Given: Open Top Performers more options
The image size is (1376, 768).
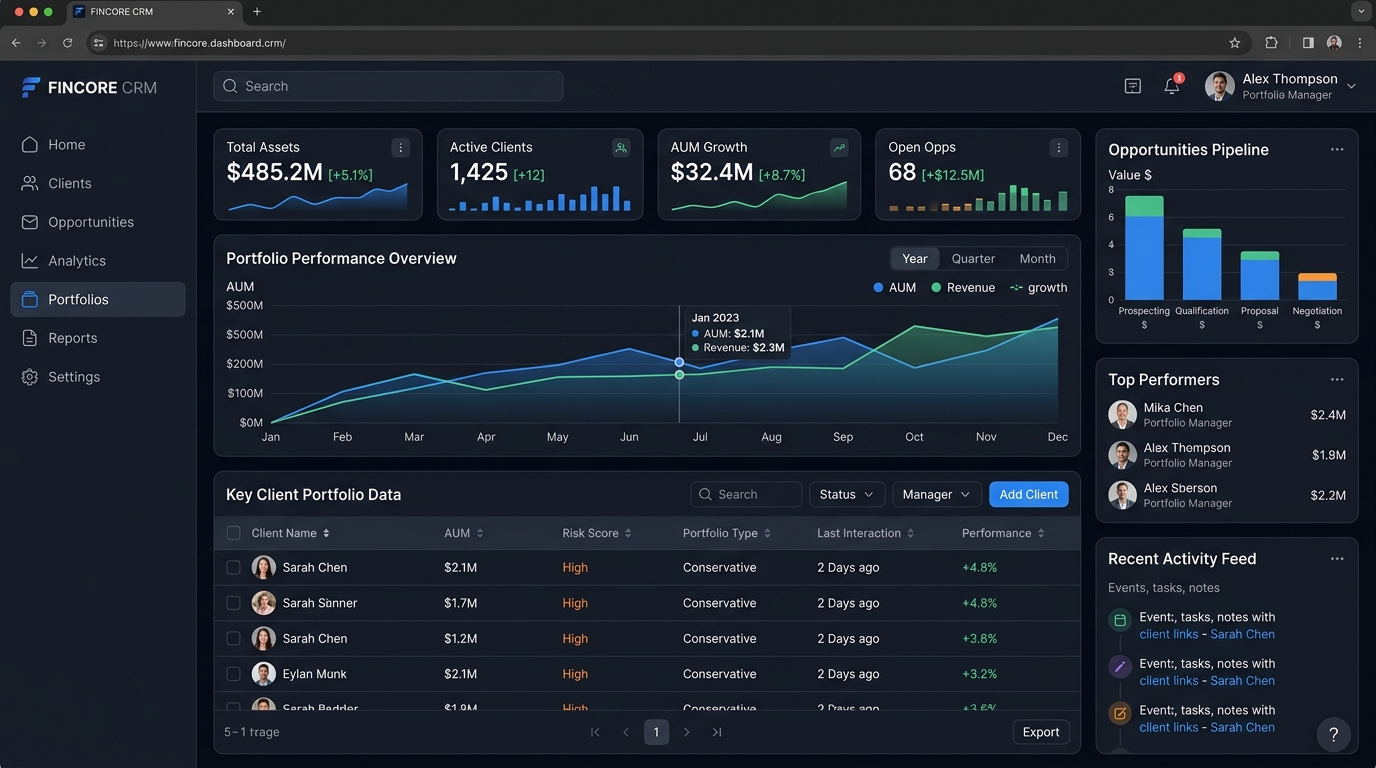Looking at the screenshot, I should pyautogui.click(x=1337, y=379).
